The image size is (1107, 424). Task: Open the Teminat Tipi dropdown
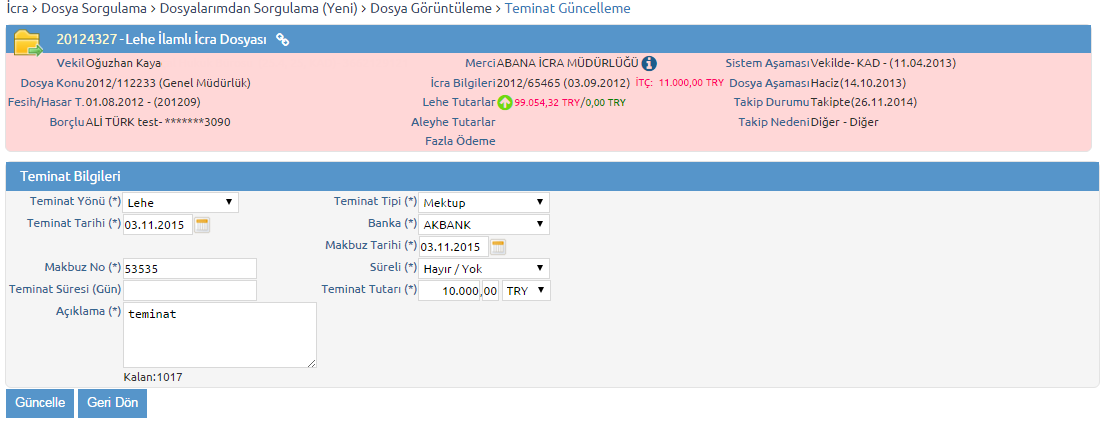(x=484, y=202)
